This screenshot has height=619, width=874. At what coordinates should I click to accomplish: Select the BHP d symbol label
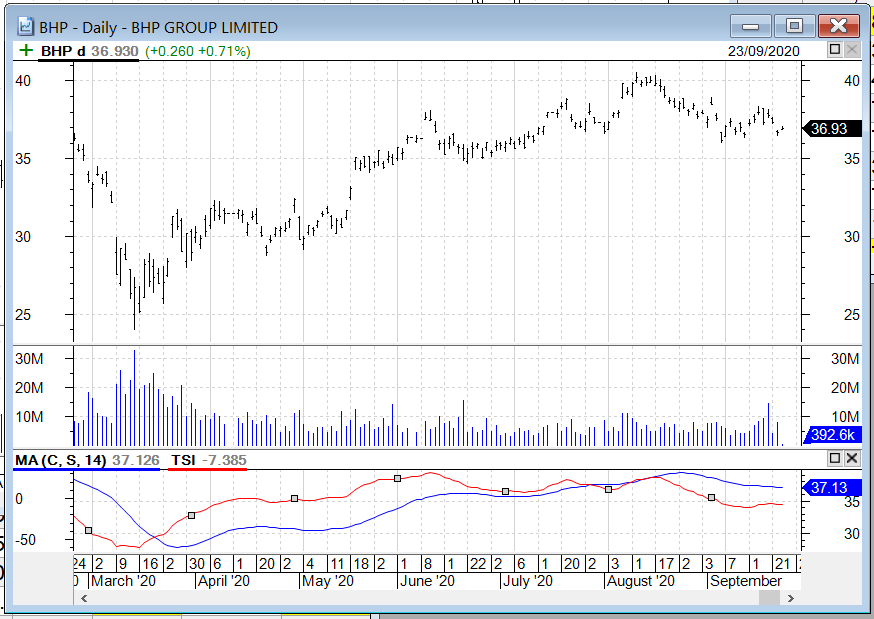tap(63, 51)
